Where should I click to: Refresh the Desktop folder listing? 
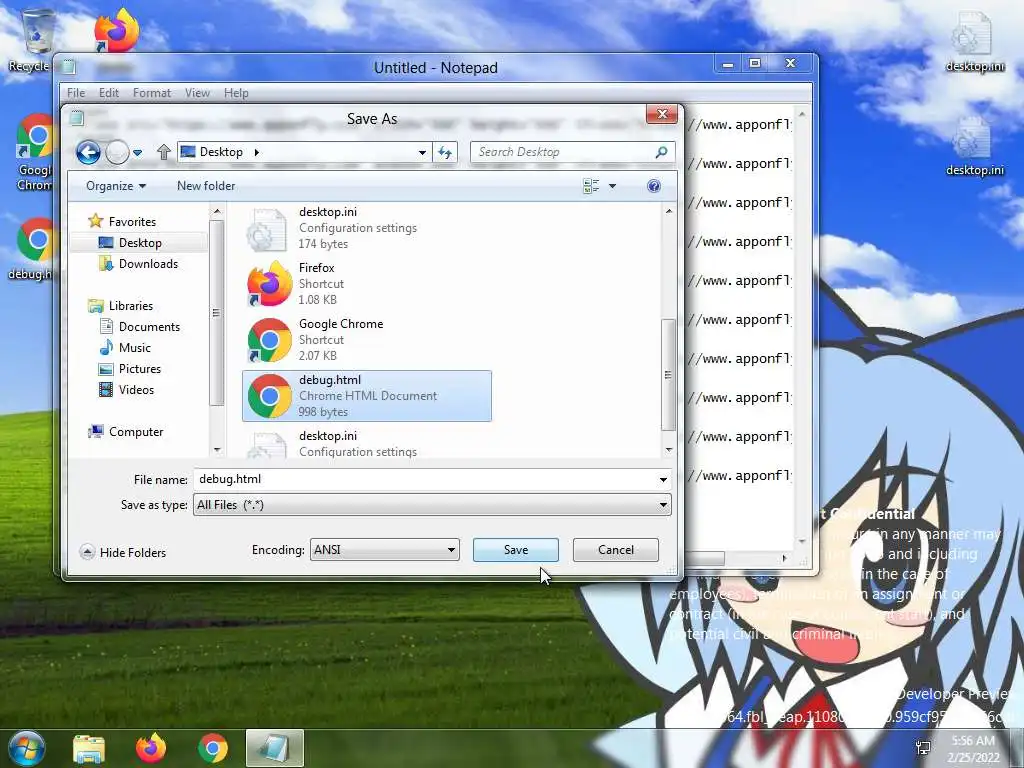(445, 152)
